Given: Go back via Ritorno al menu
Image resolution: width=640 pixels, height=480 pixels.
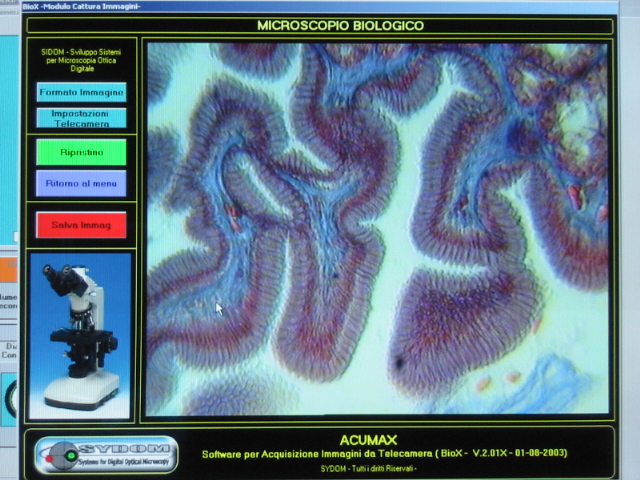Looking at the screenshot, I should tap(81, 184).
